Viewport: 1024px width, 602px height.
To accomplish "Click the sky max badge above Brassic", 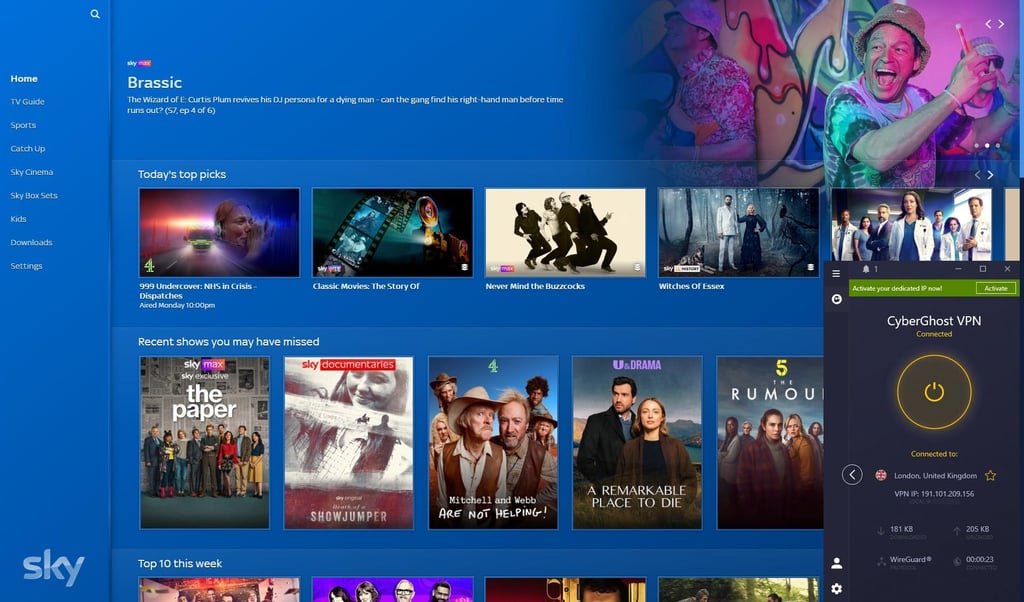I will click(x=139, y=63).
